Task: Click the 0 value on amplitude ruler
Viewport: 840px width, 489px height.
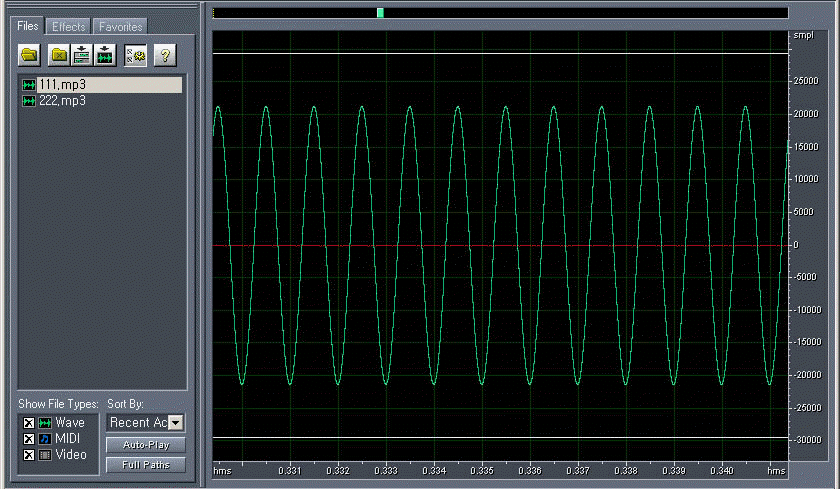Action: pyautogui.click(x=796, y=245)
